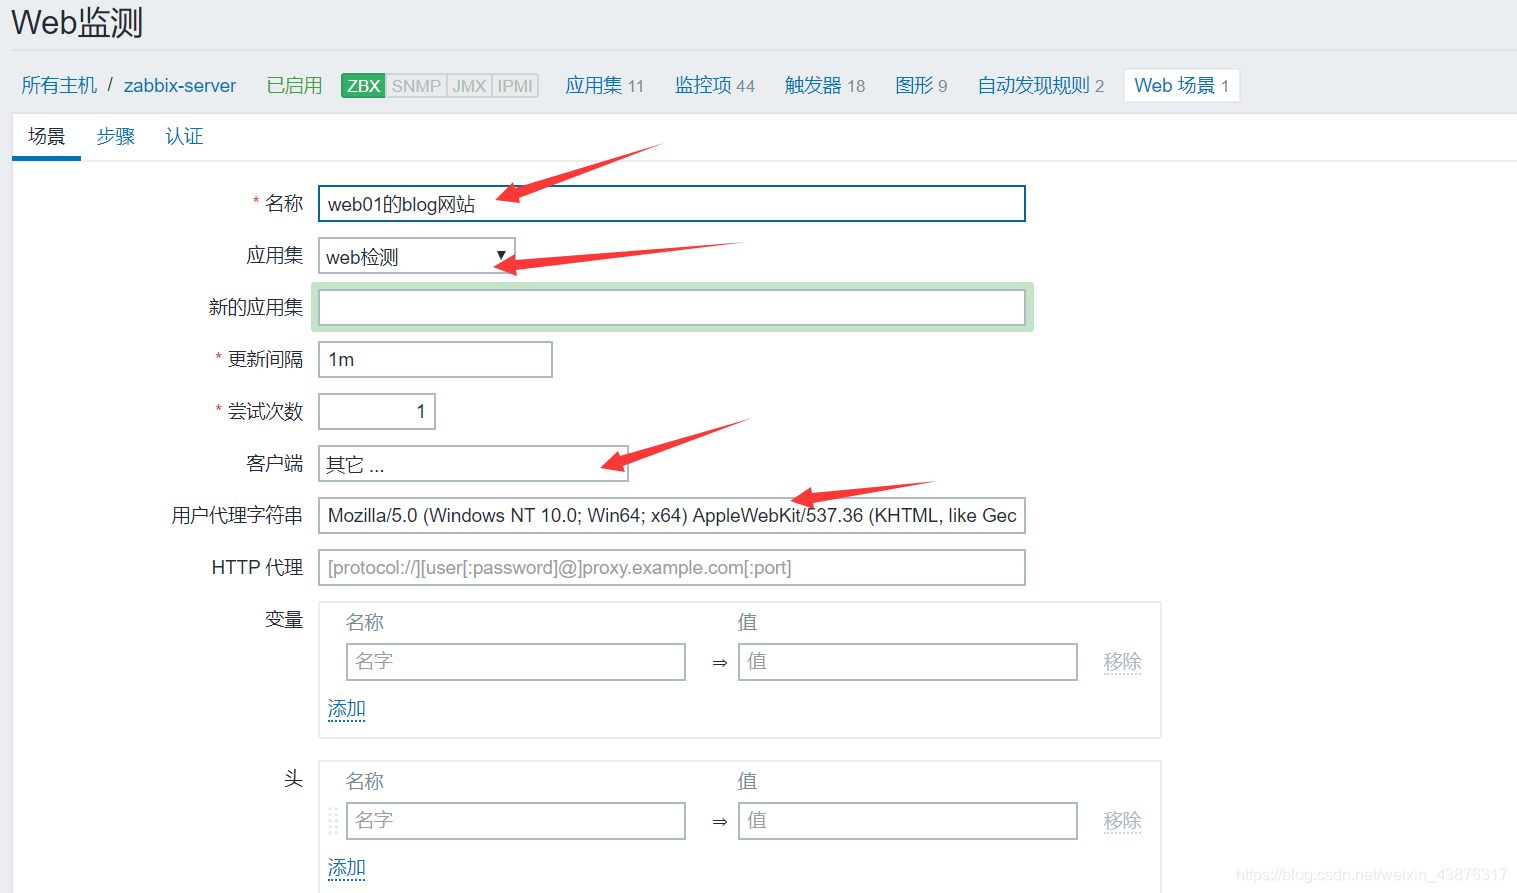The width and height of the screenshot is (1517, 893).
Task: Click the 变量 值 input field
Action: point(908,662)
